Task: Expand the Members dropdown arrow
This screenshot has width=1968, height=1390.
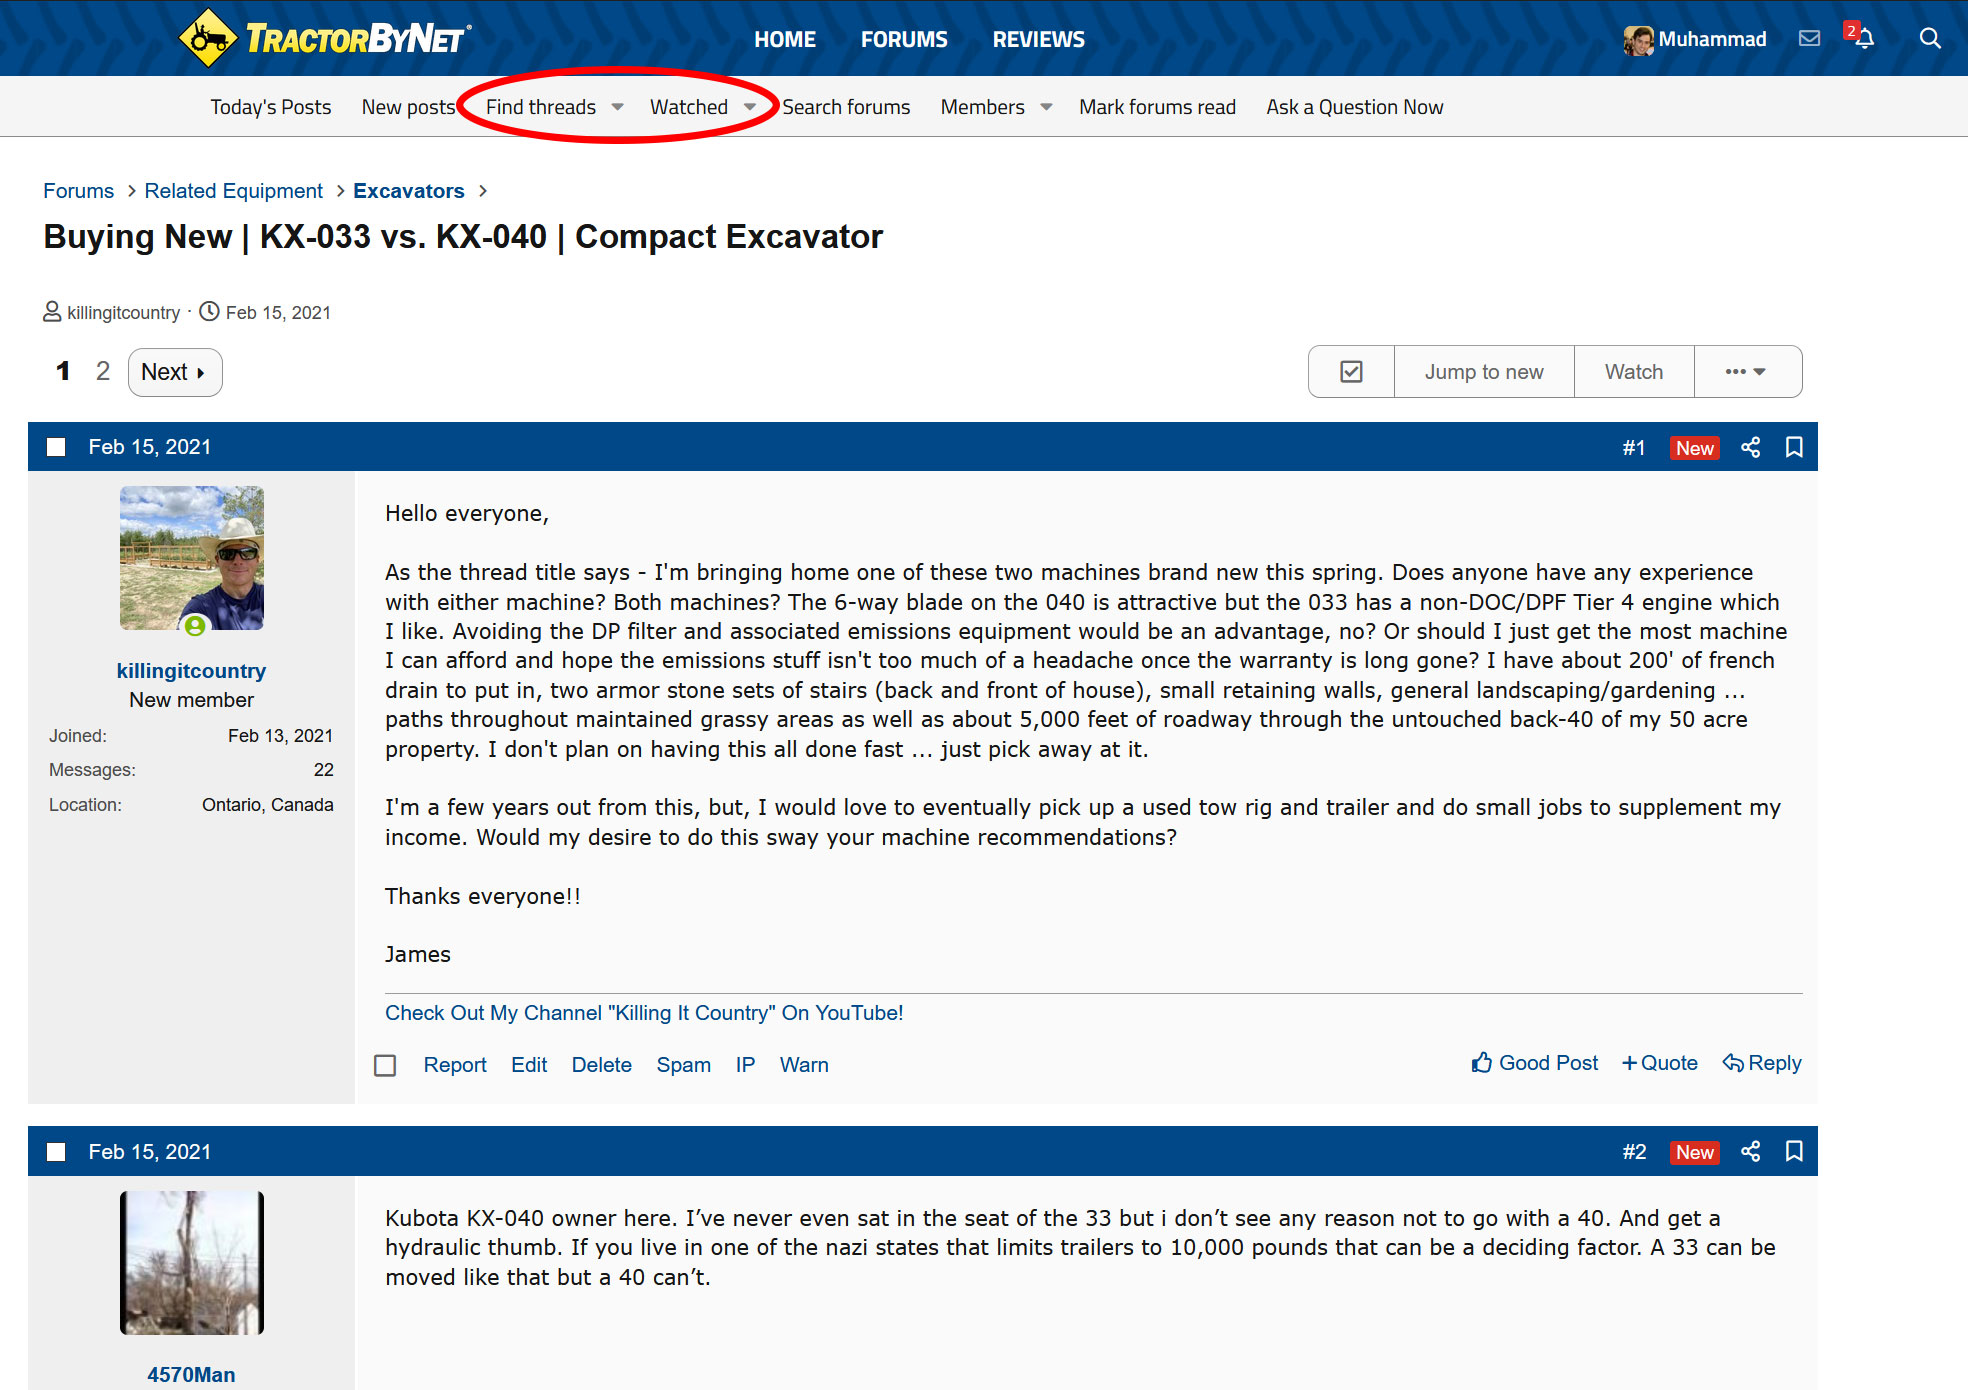Action: [x=1046, y=107]
